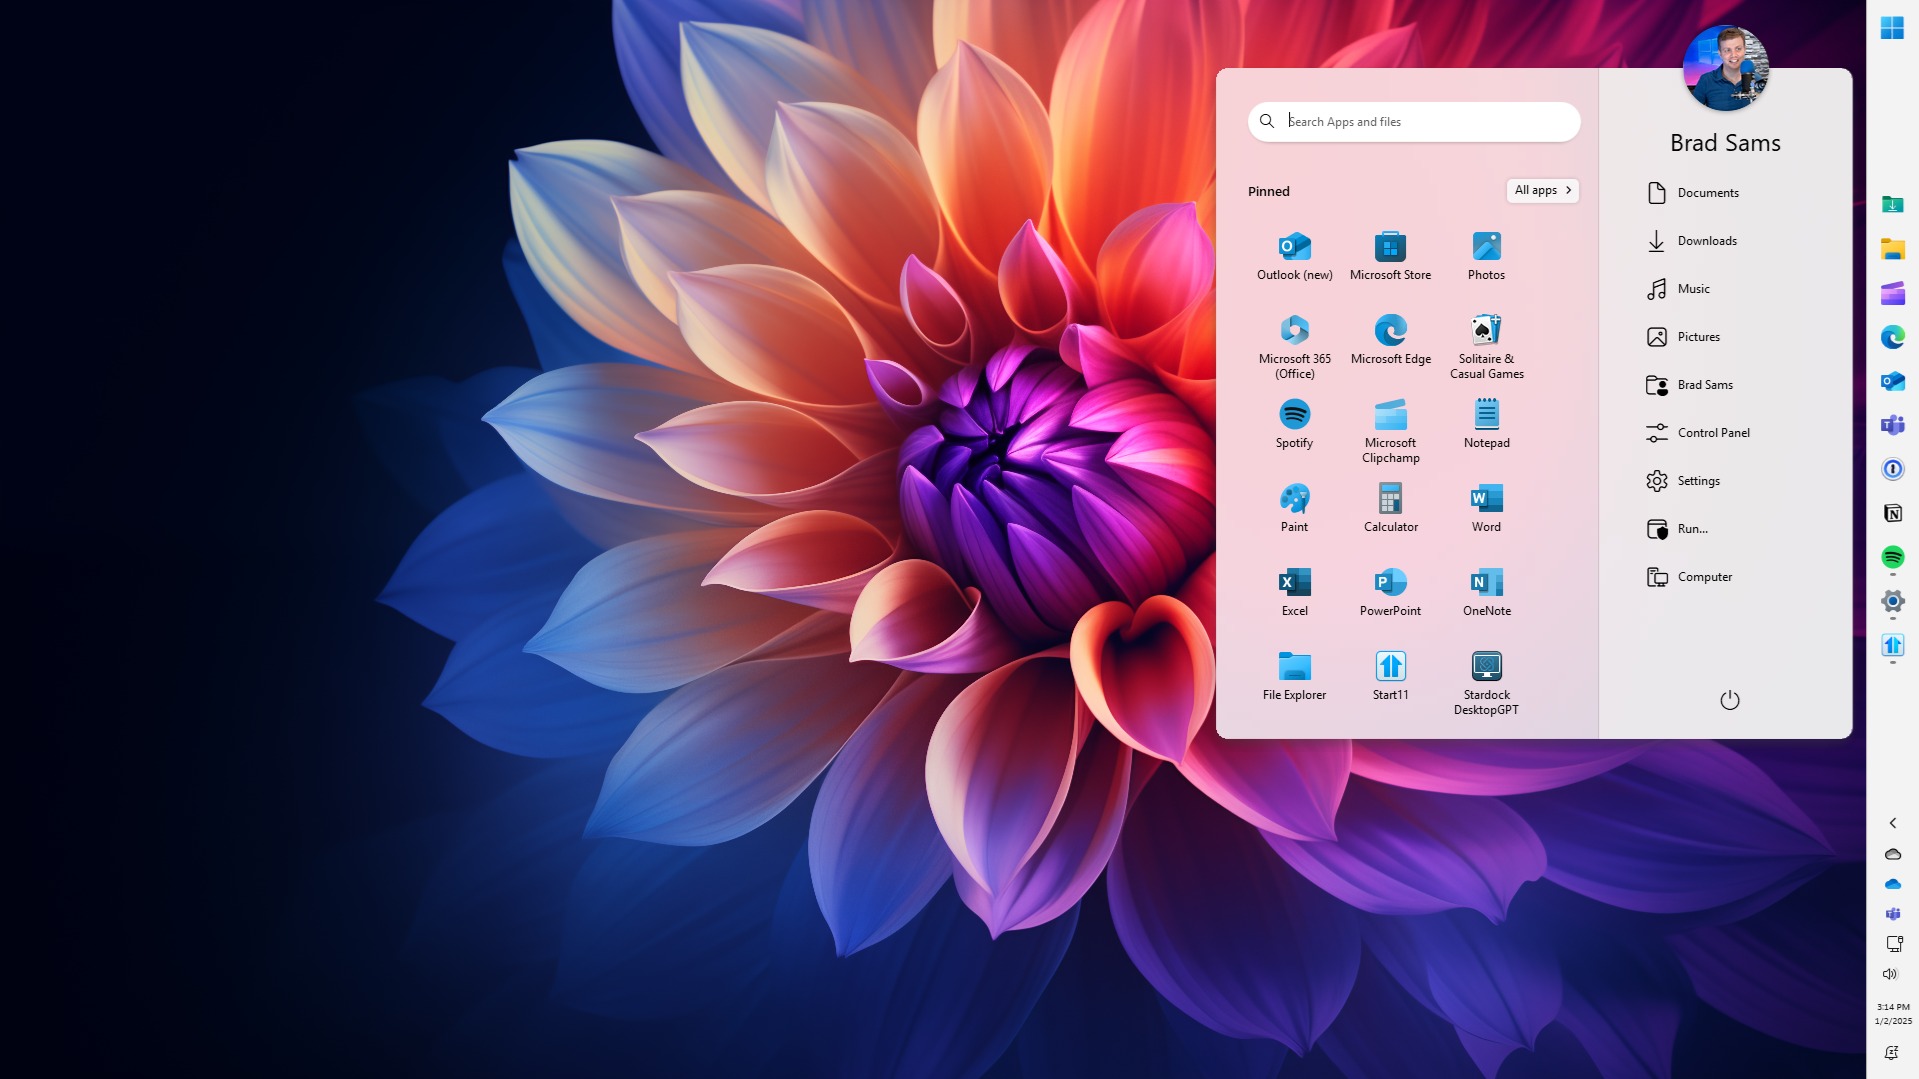Open Outlook from the taskbar
1919x1079 pixels.
click(1892, 381)
